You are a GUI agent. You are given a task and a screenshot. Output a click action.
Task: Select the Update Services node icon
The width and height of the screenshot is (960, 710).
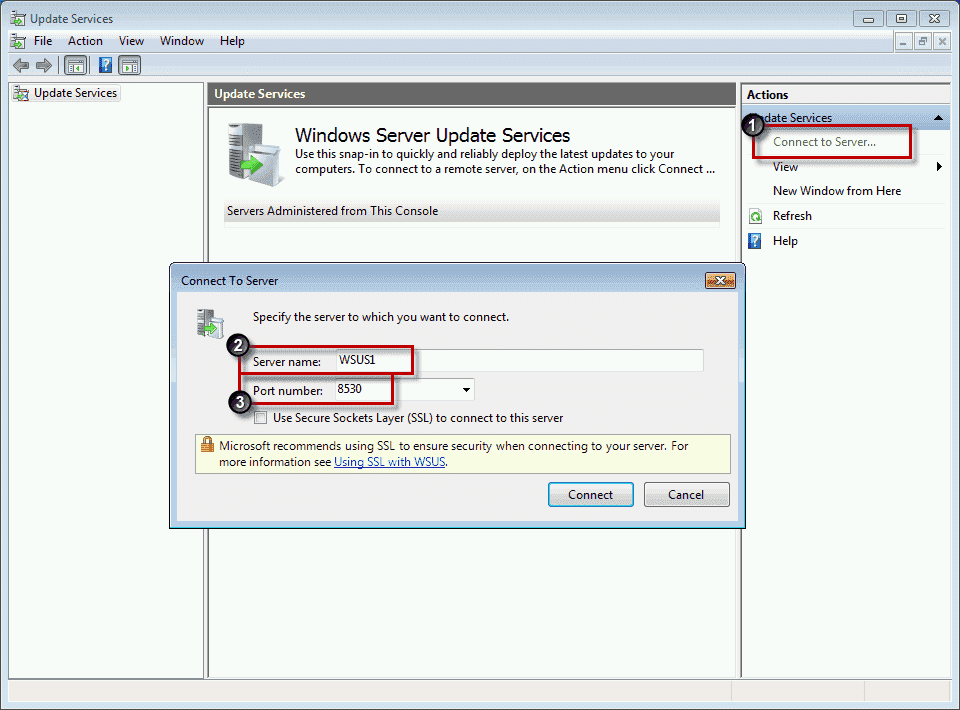[x=22, y=92]
